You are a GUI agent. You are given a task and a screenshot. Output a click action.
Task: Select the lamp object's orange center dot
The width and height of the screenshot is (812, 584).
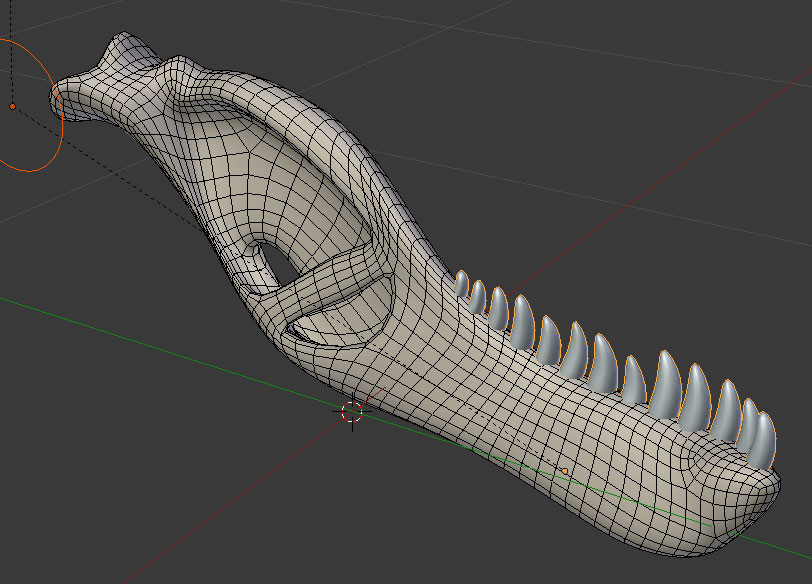click(x=12, y=107)
